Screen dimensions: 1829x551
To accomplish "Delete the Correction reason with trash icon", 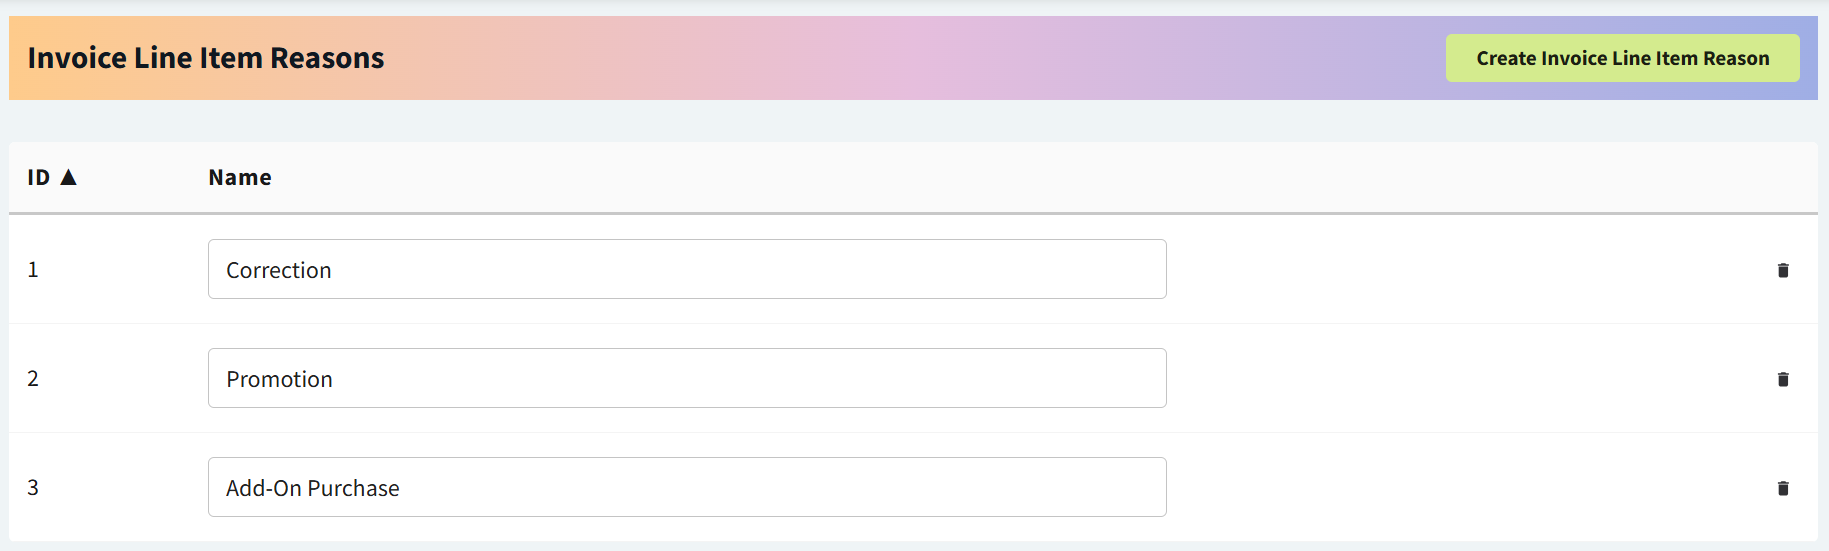I will tap(1782, 270).
